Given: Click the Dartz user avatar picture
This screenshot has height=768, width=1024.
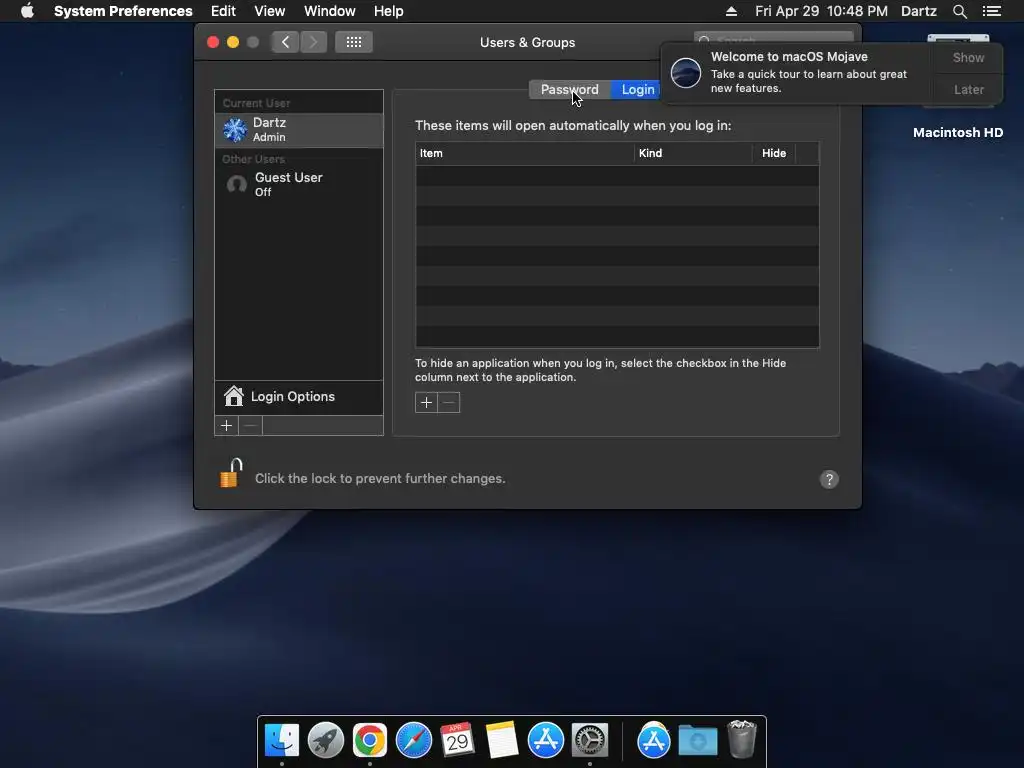Looking at the screenshot, I should coord(235,130).
